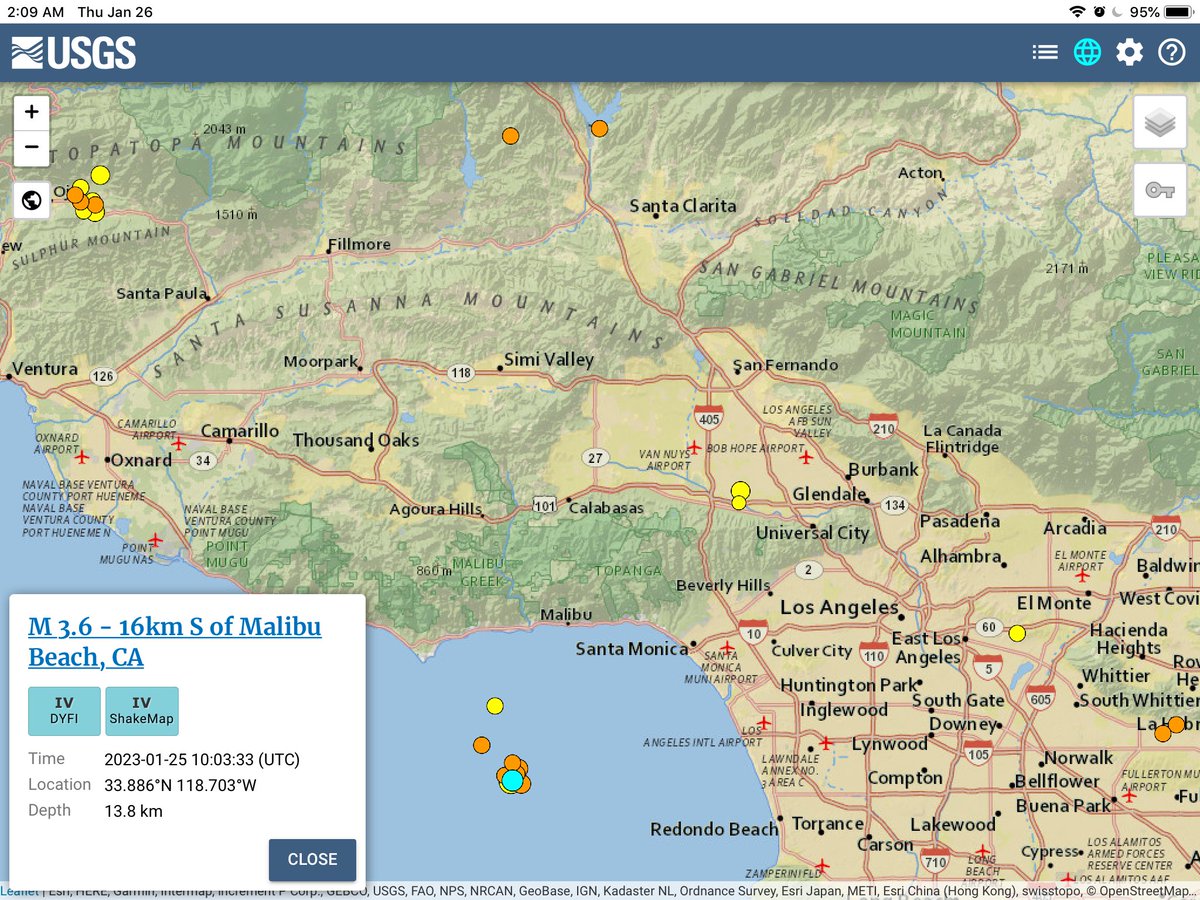Open the IV DYFI intensity badge

(x=64, y=711)
